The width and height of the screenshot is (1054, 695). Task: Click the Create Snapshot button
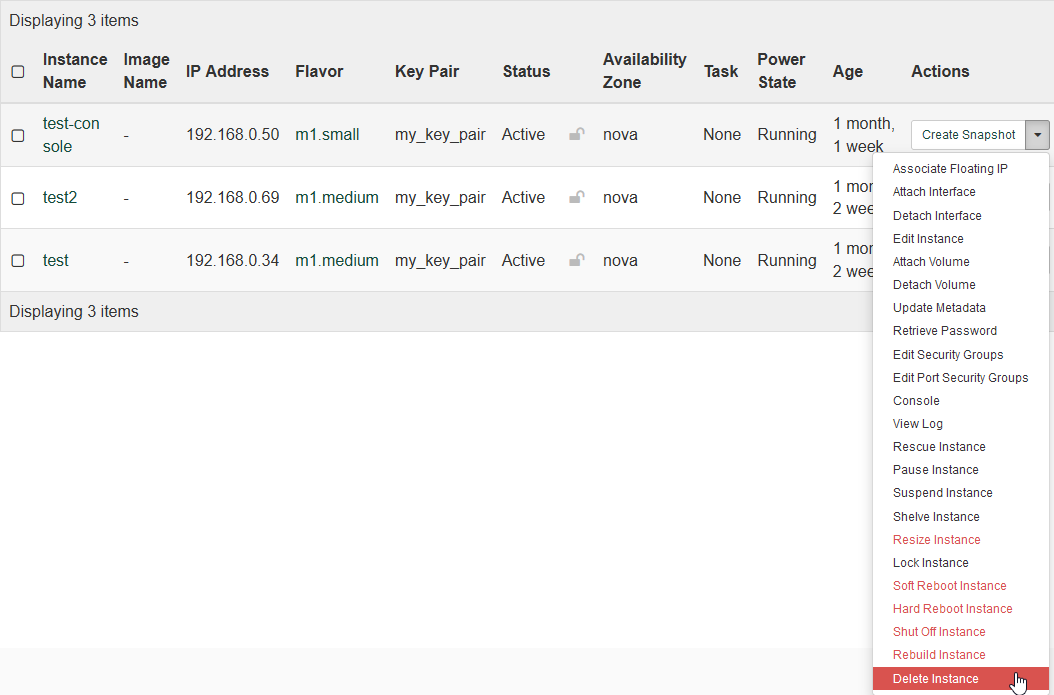pos(968,135)
